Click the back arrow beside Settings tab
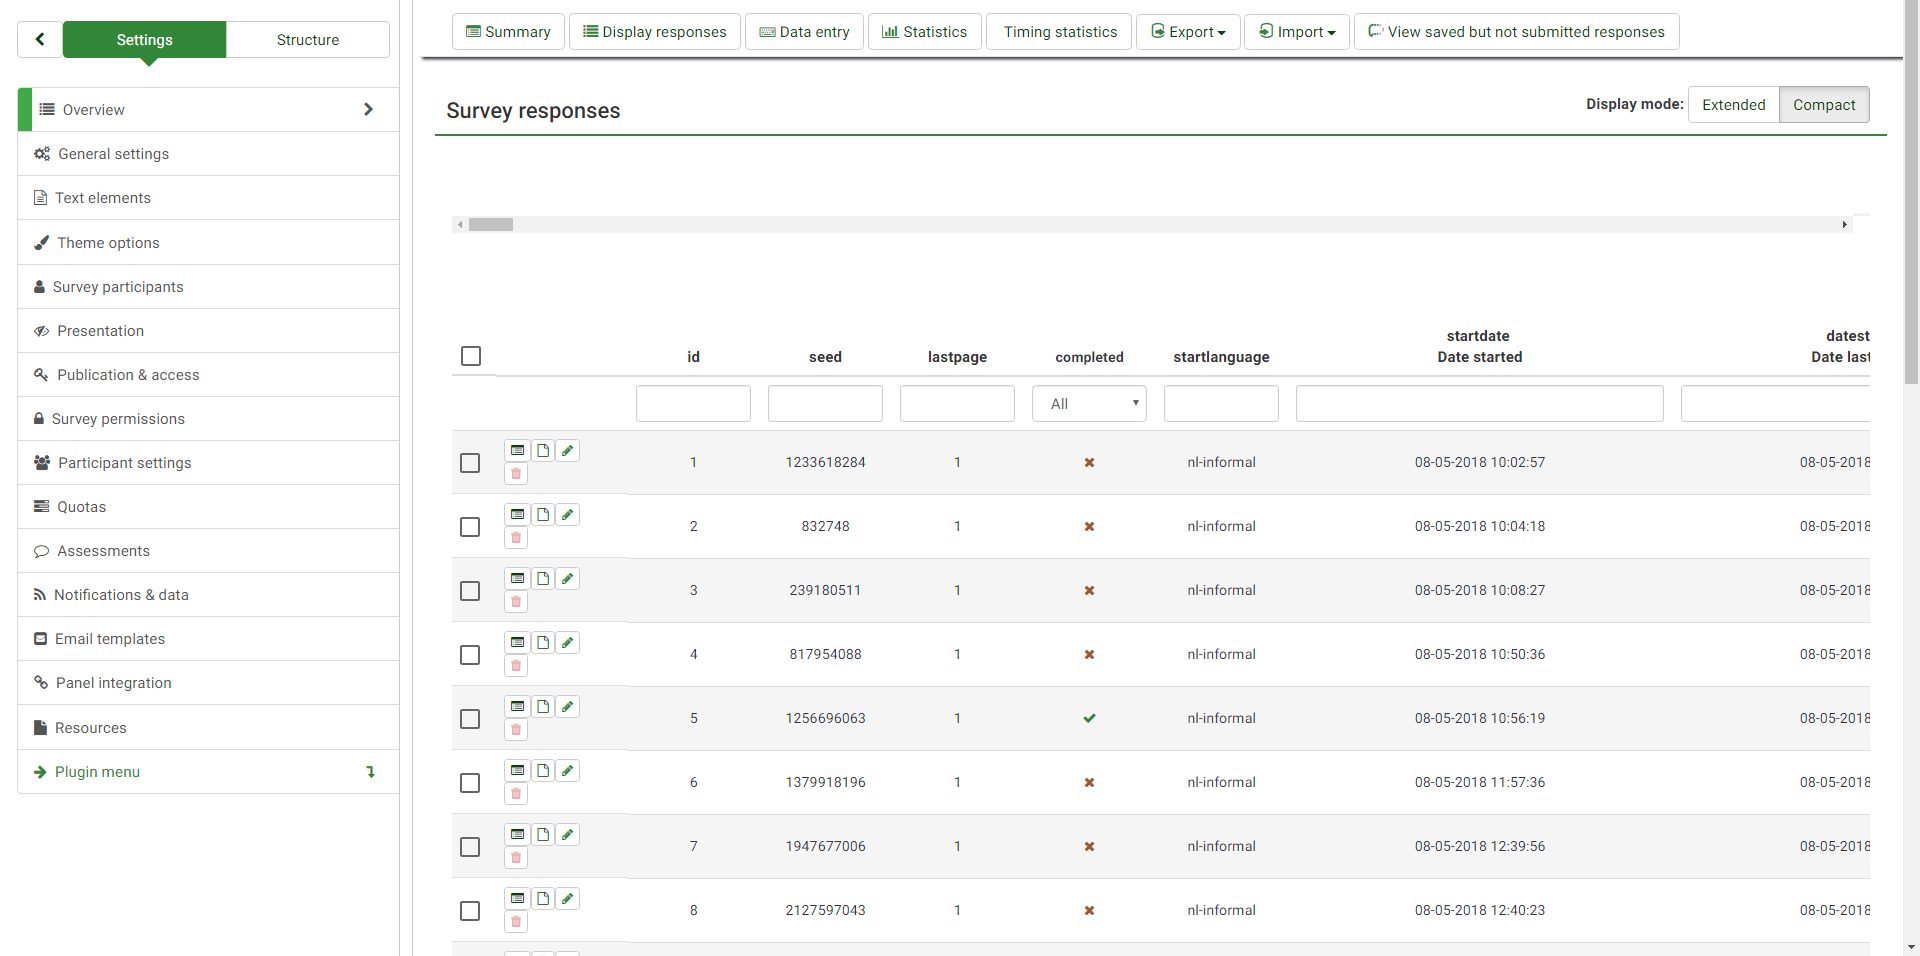This screenshot has height=956, width=1920. coord(40,40)
